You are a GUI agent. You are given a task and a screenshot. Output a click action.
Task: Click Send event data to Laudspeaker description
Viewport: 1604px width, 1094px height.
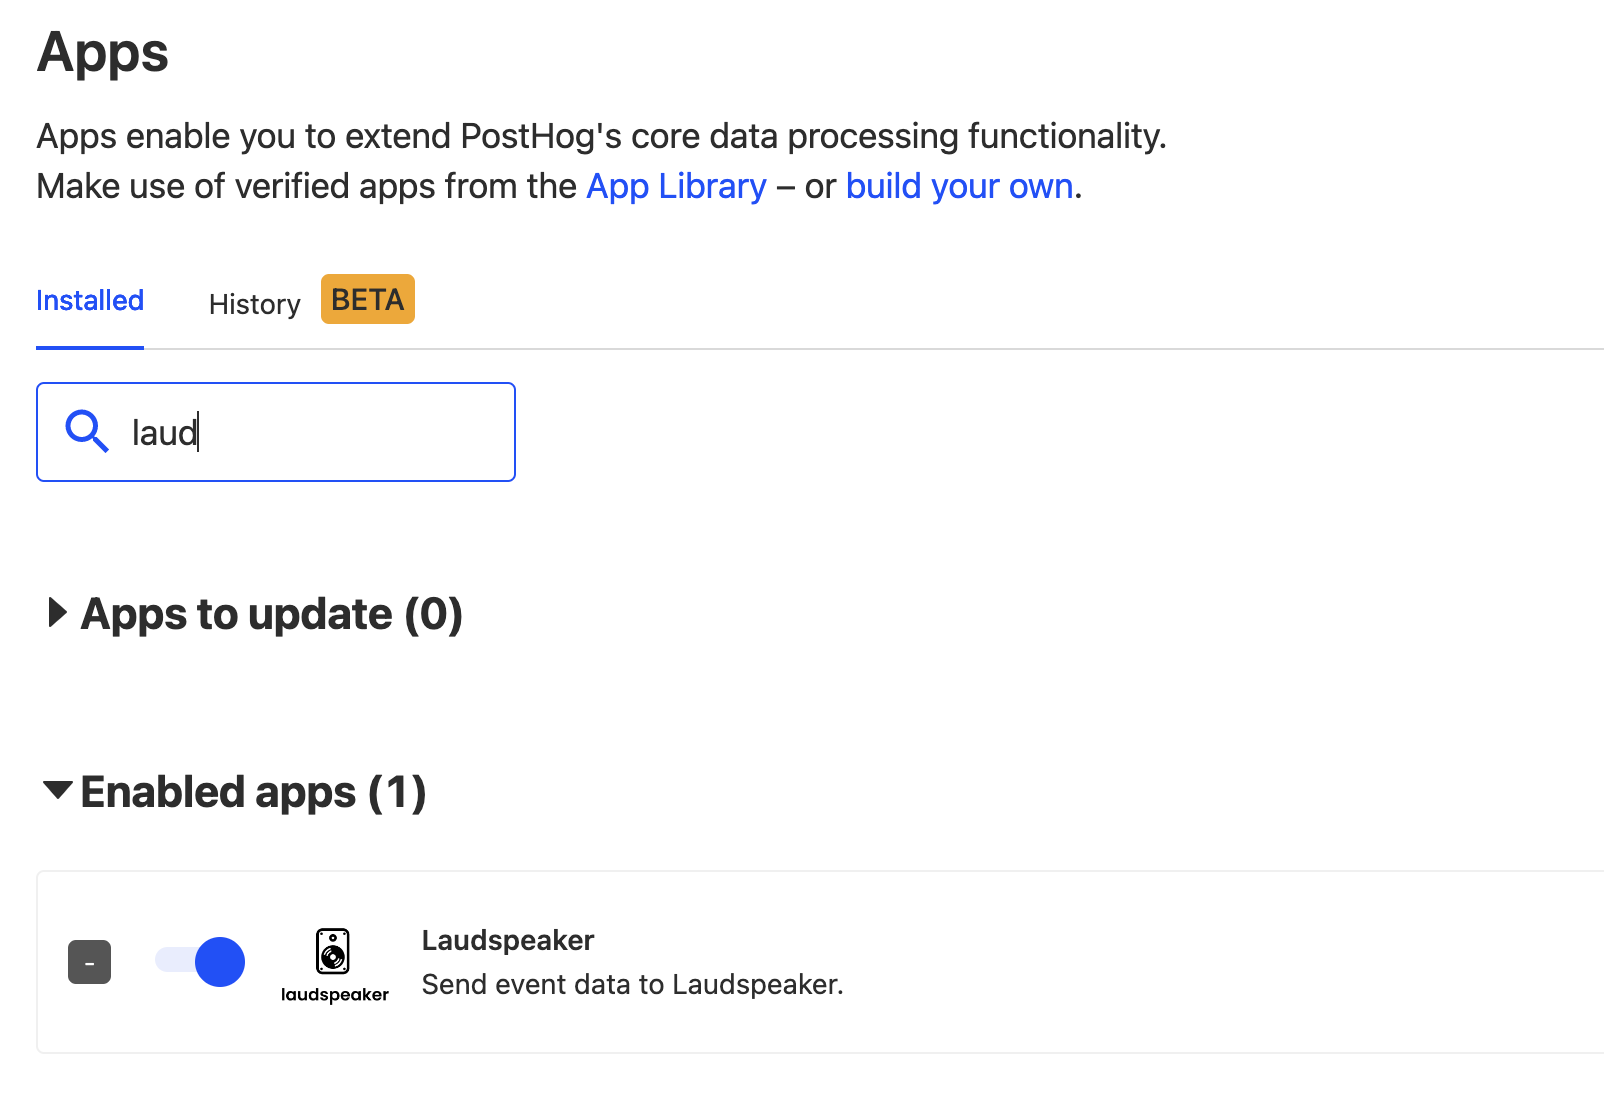[631, 984]
